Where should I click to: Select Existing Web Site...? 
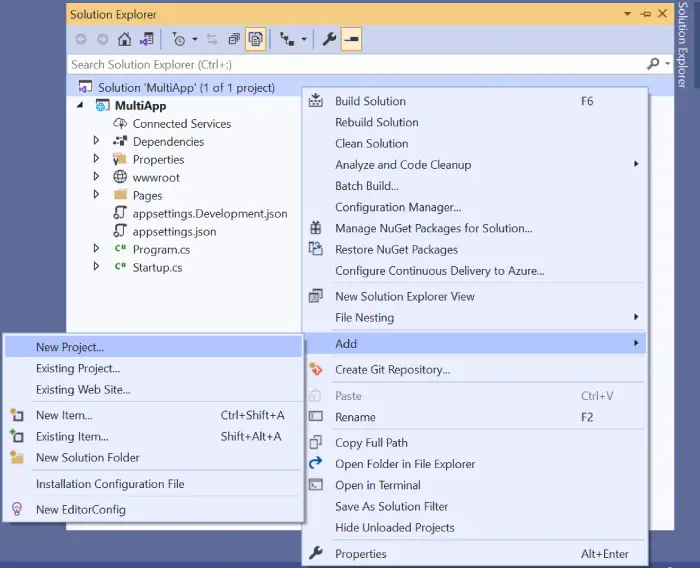coord(154,390)
